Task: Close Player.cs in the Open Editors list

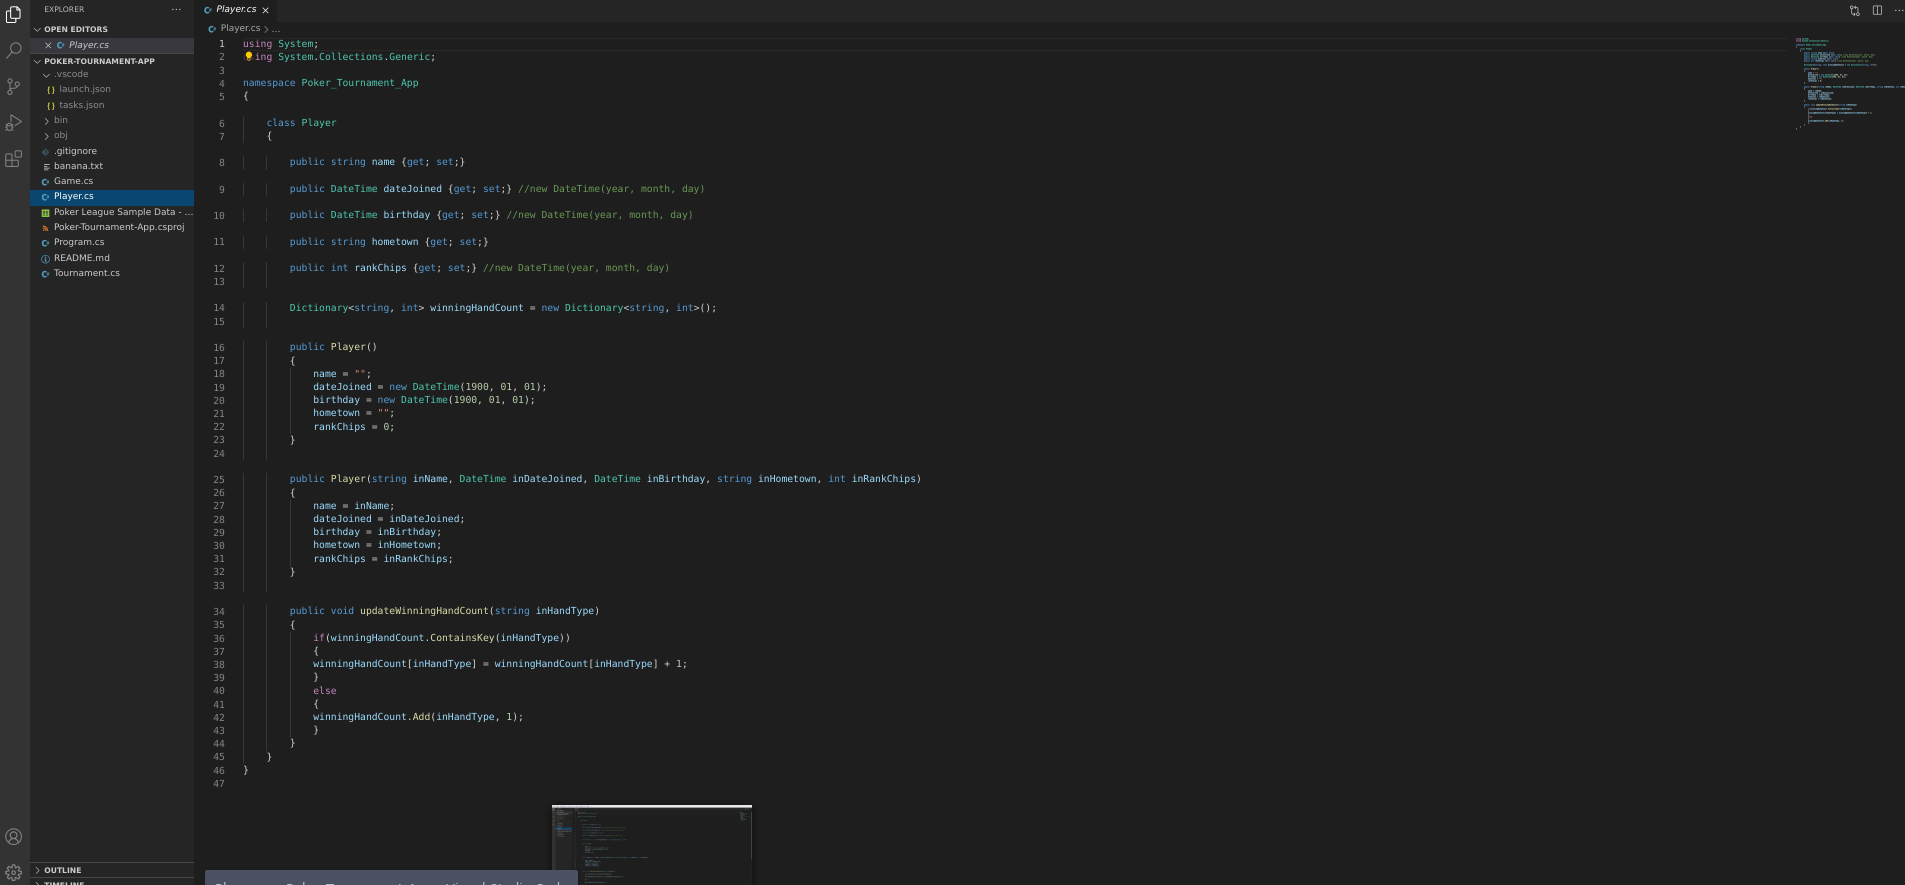Action: [x=48, y=45]
